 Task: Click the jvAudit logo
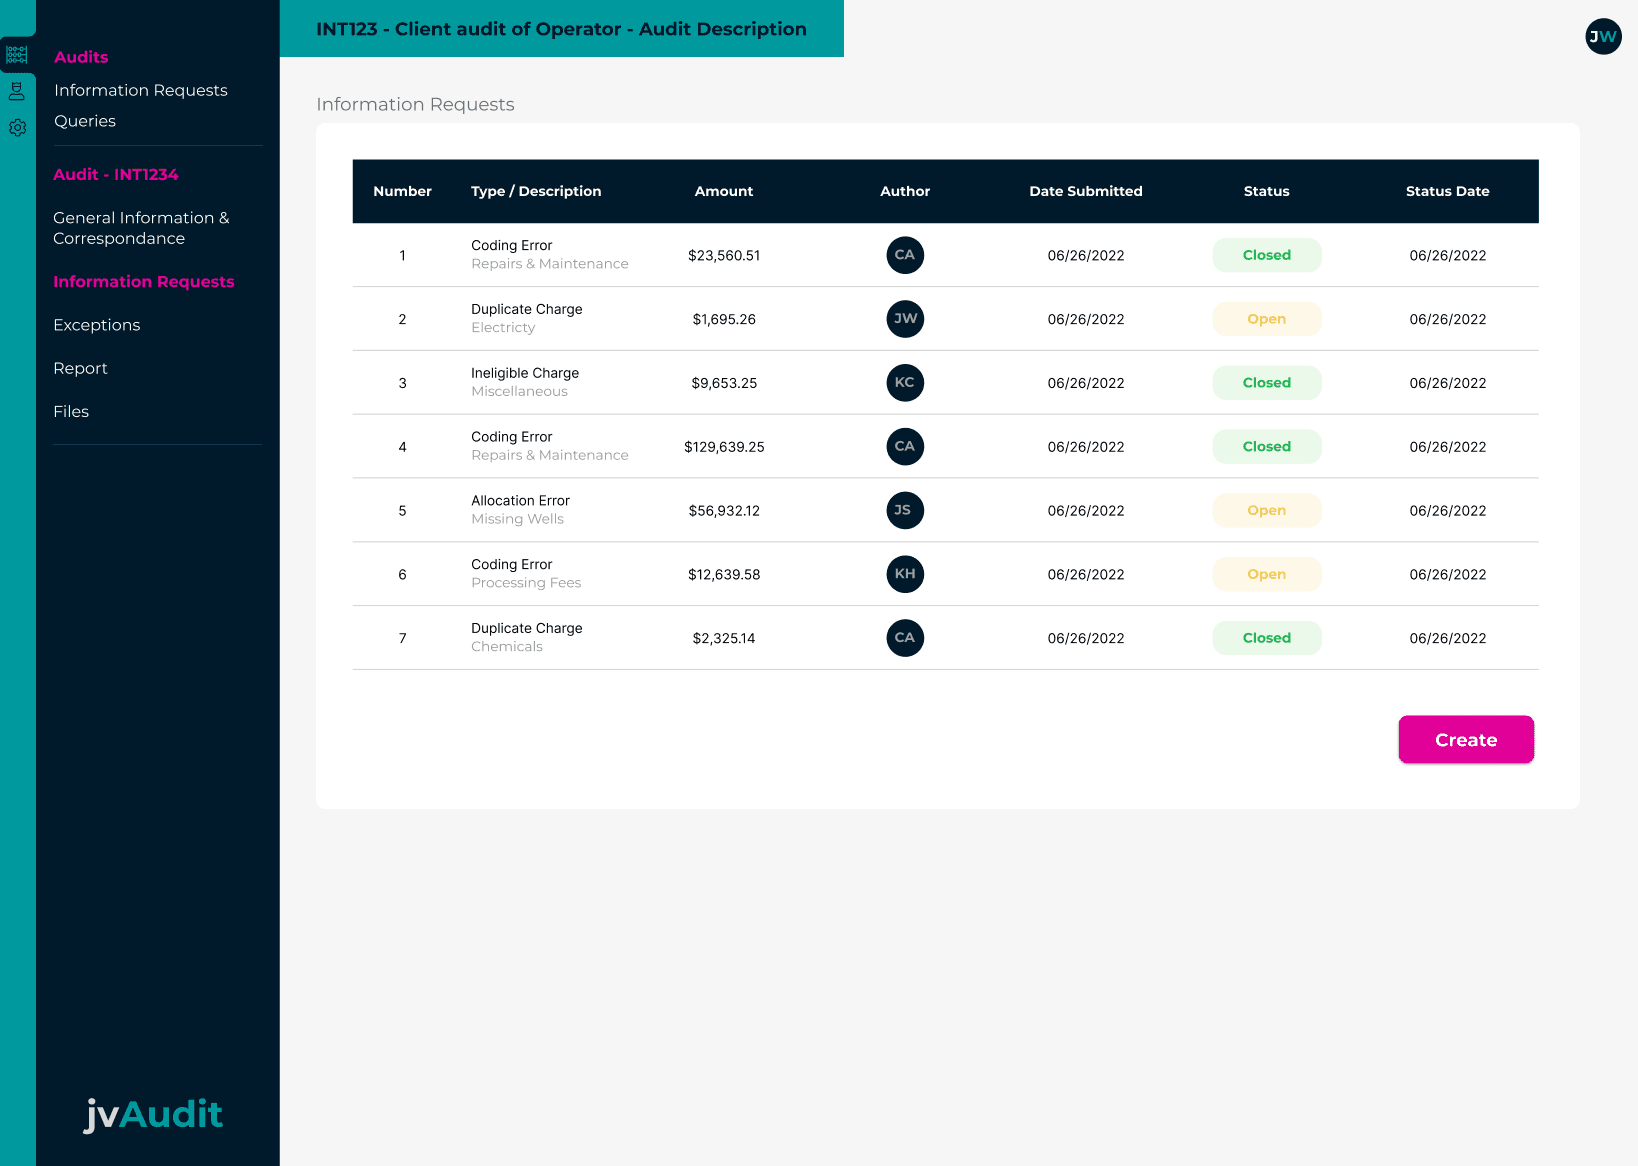153,1114
